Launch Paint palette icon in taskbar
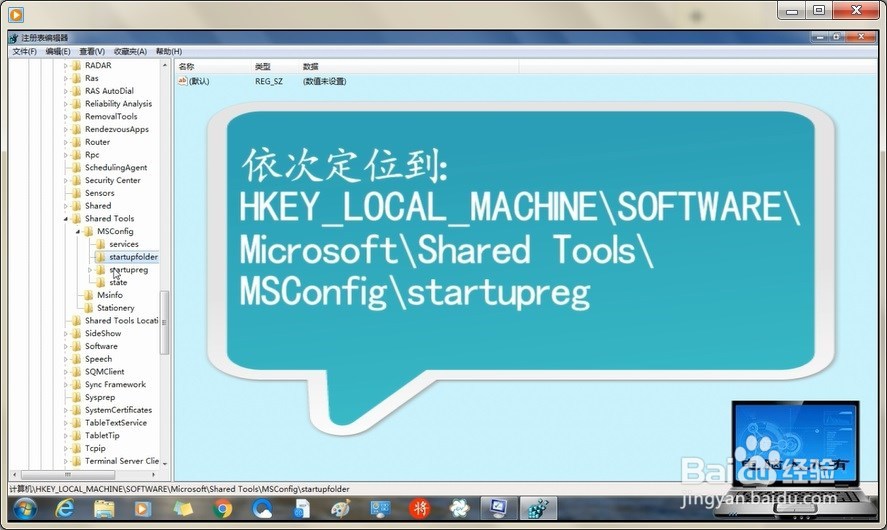Viewport: 887px width, 530px height. click(x=341, y=509)
